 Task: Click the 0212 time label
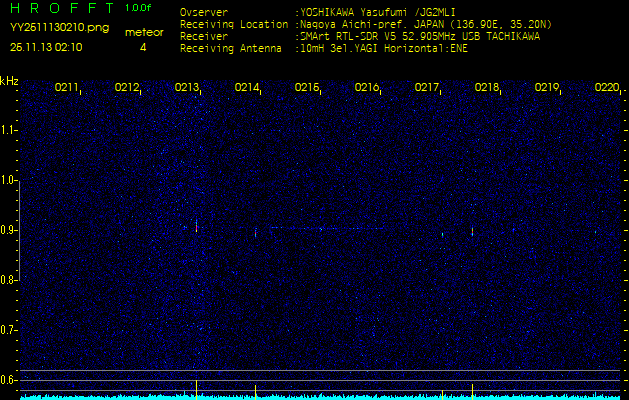pyautogui.click(x=127, y=87)
